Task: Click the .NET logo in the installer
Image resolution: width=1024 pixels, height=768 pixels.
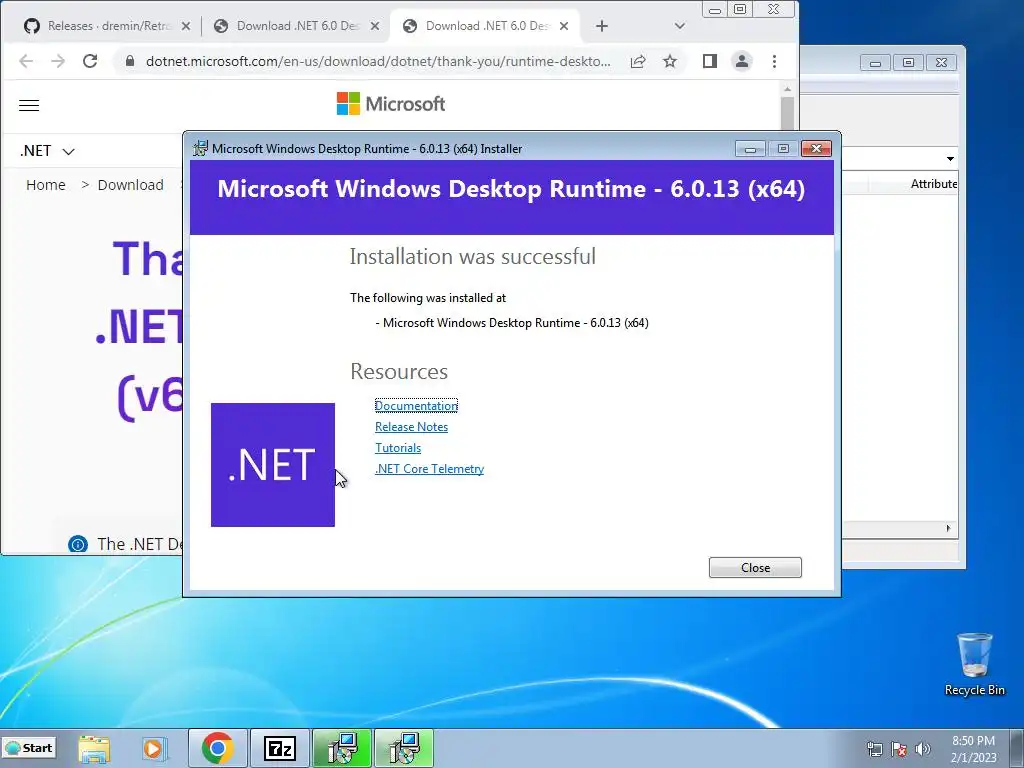Action: [272, 464]
